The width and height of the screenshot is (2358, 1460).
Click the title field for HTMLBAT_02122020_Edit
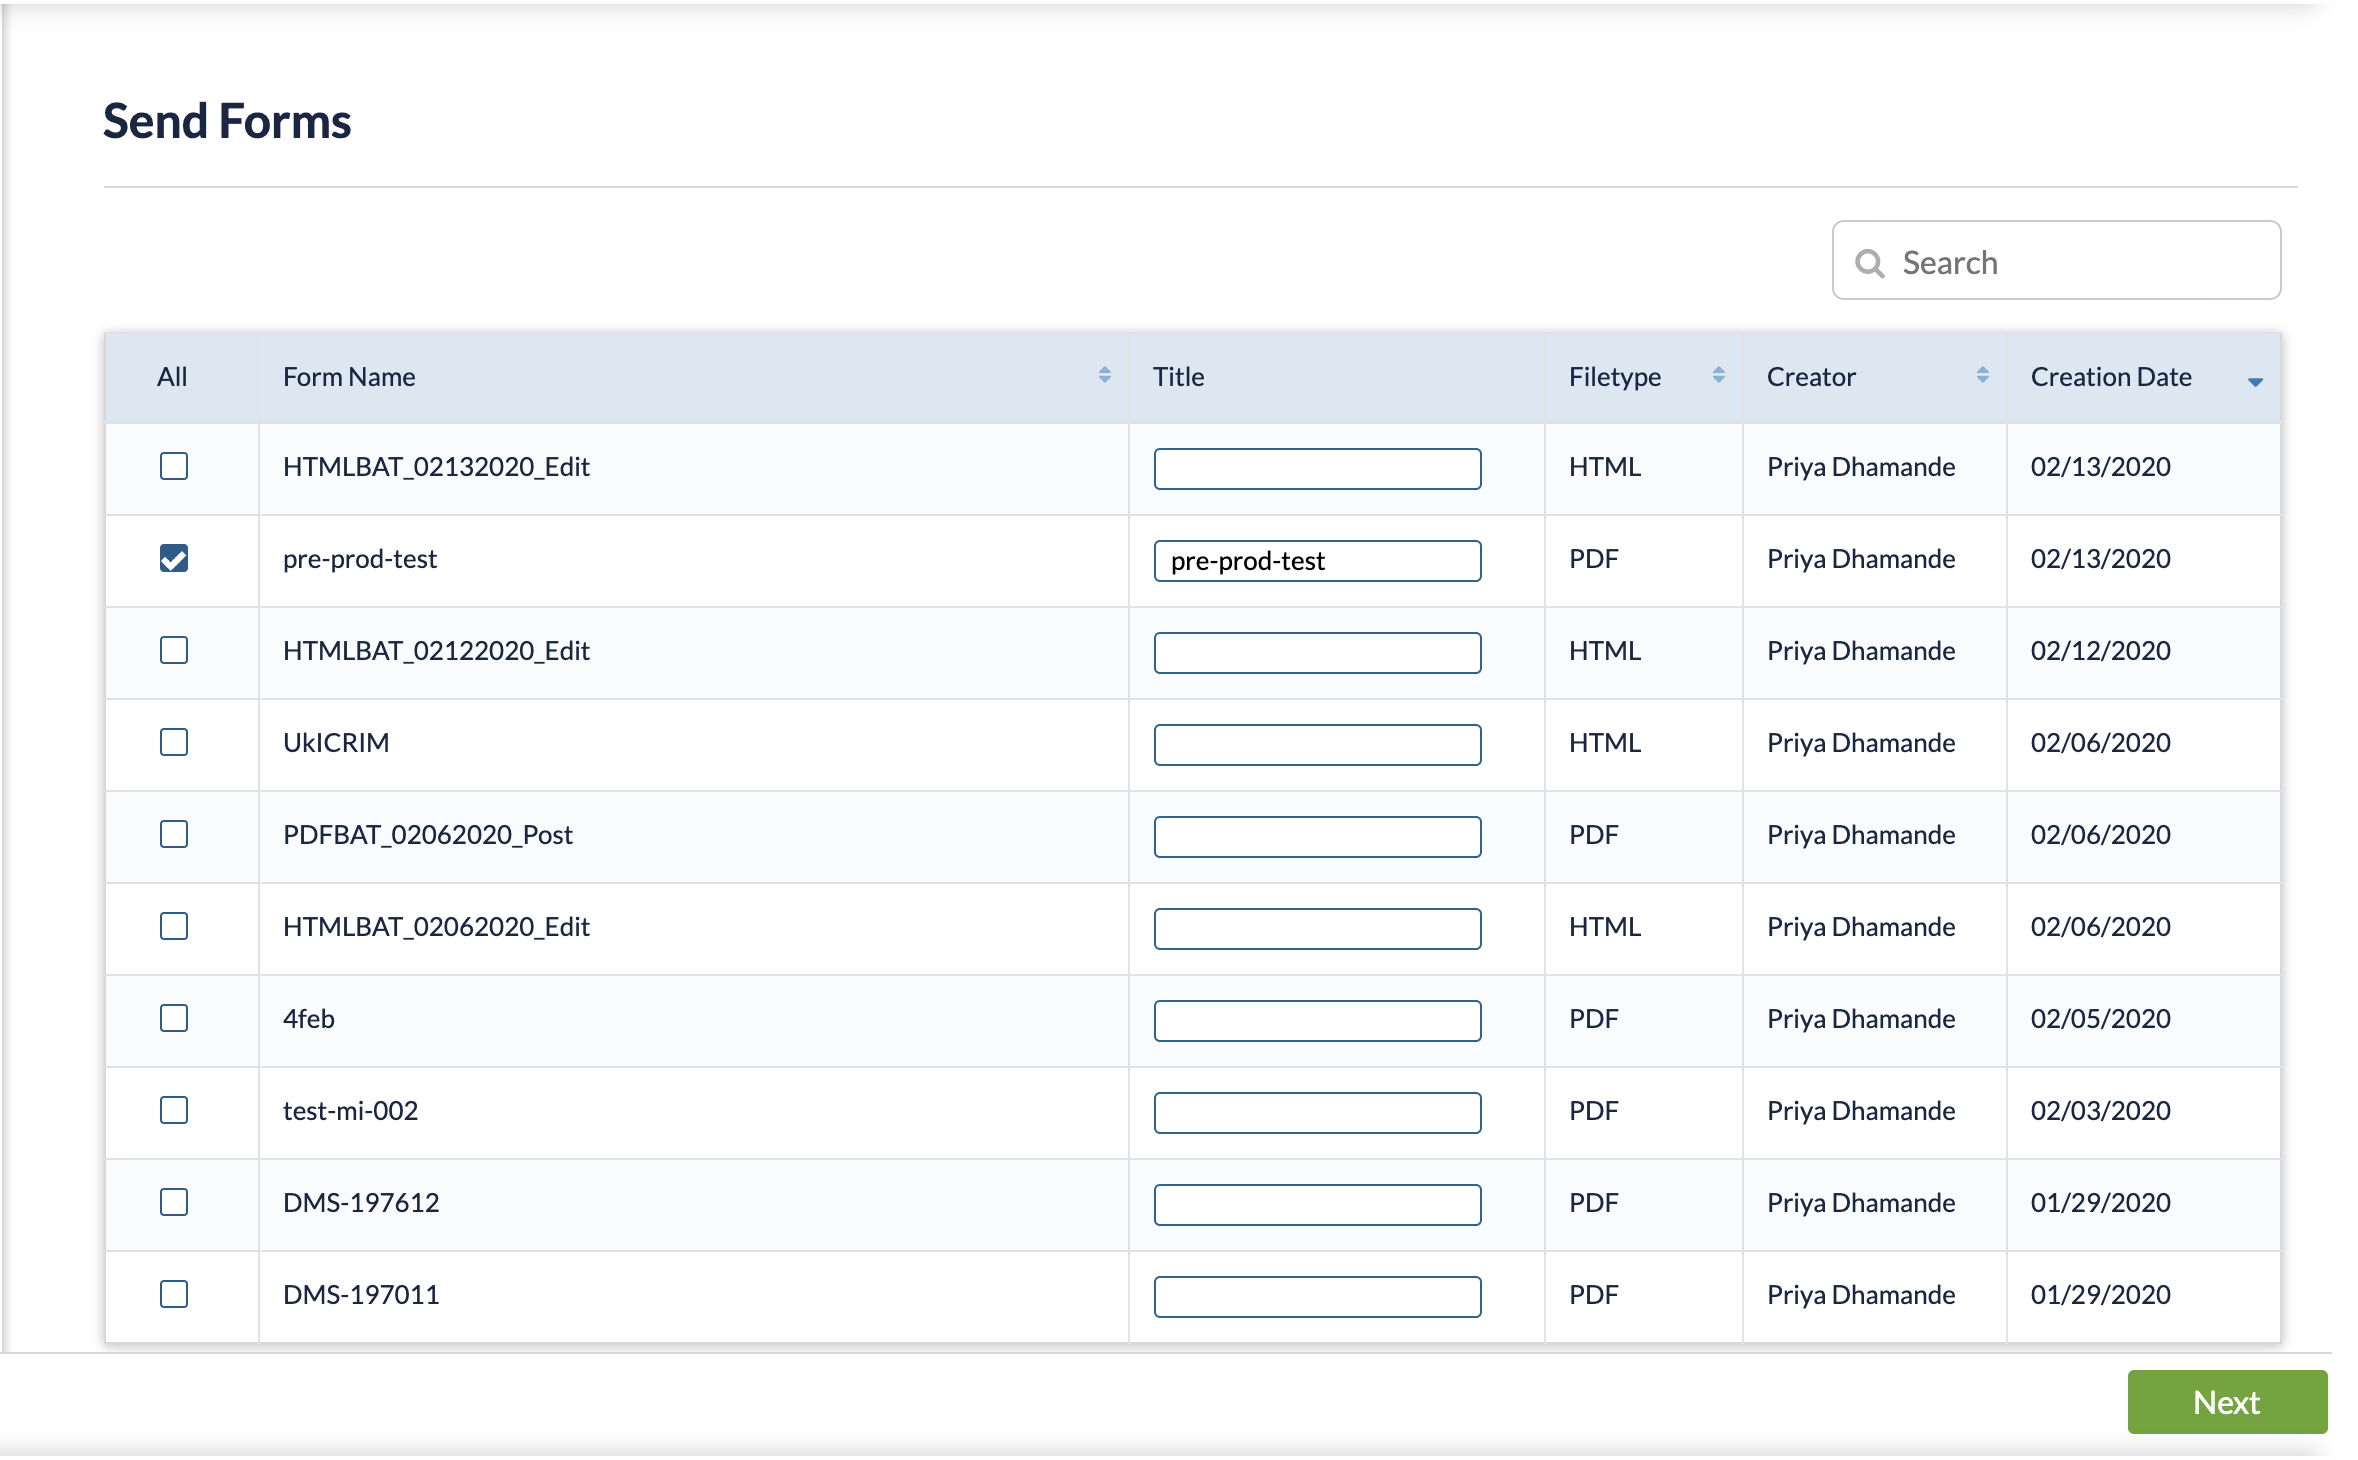1317,653
